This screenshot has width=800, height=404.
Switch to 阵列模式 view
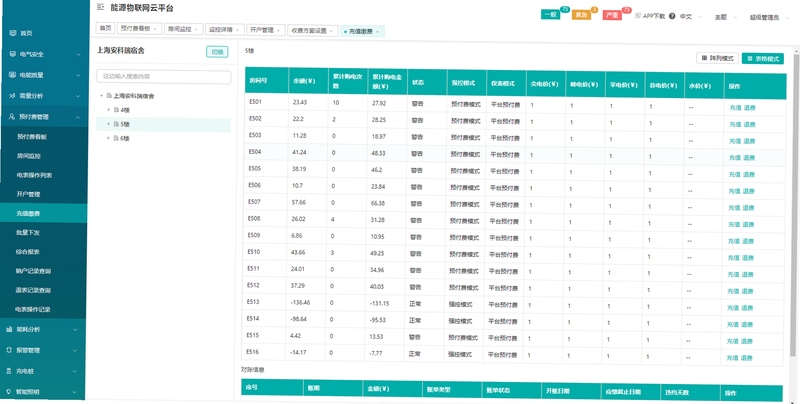[x=717, y=58]
